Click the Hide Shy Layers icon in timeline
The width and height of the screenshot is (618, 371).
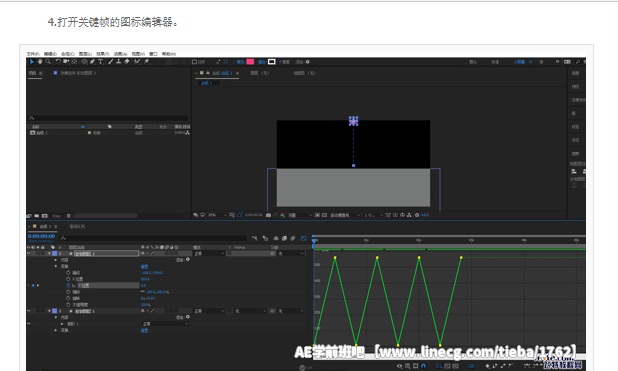[x=276, y=238]
